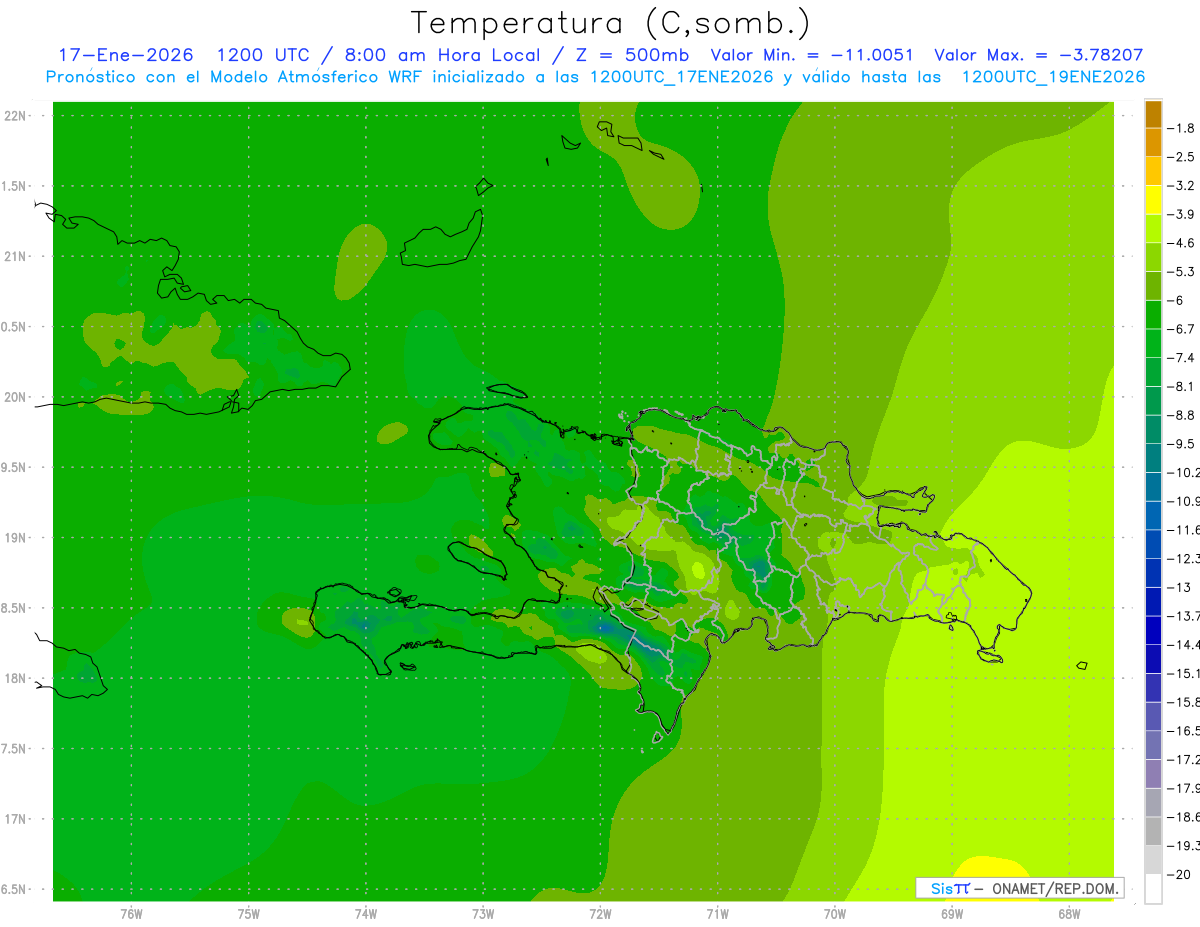The width and height of the screenshot is (1200, 927).
Task: Click the '21N' latitude label
Action: [x=17, y=256]
